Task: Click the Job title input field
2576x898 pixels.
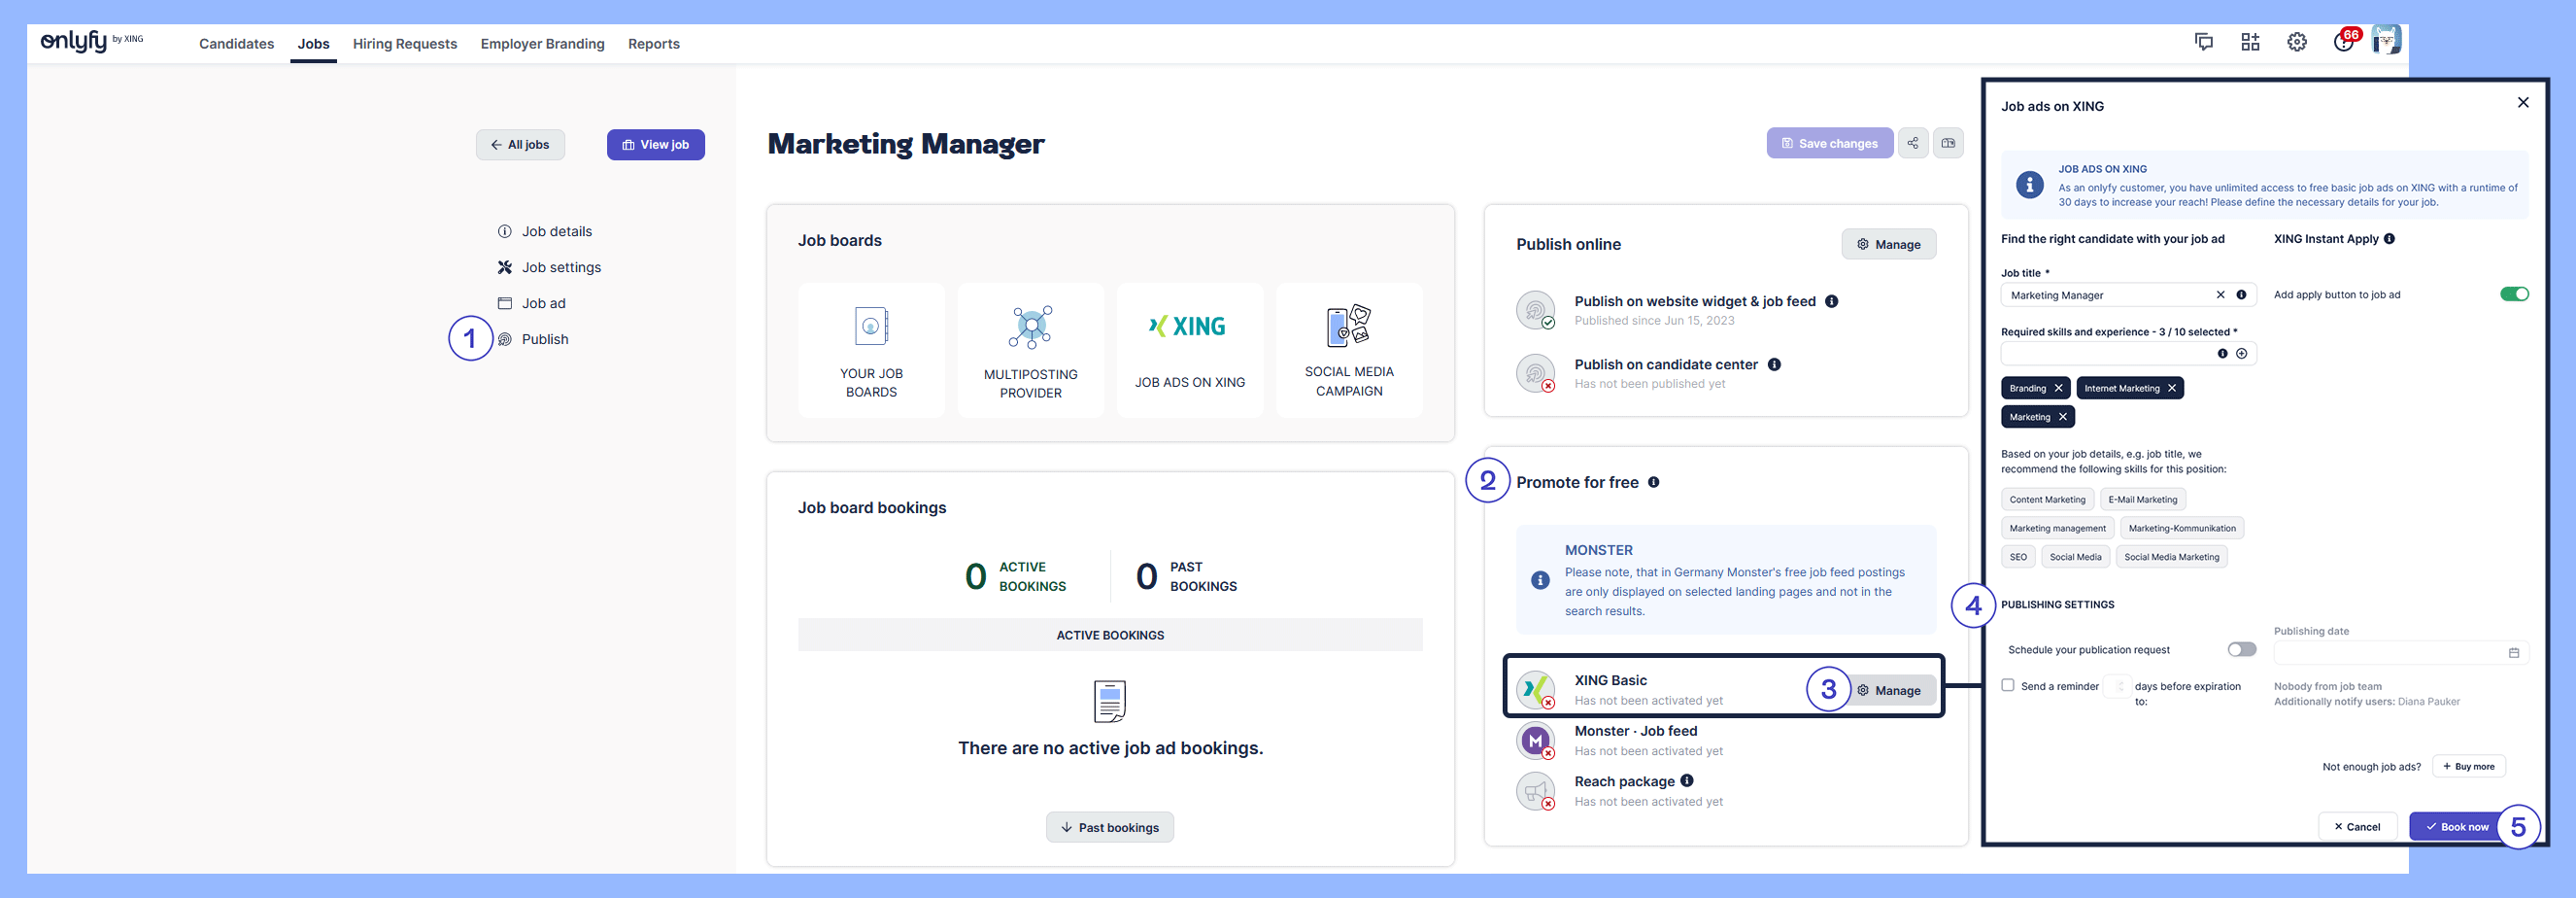Action: (2105, 295)
